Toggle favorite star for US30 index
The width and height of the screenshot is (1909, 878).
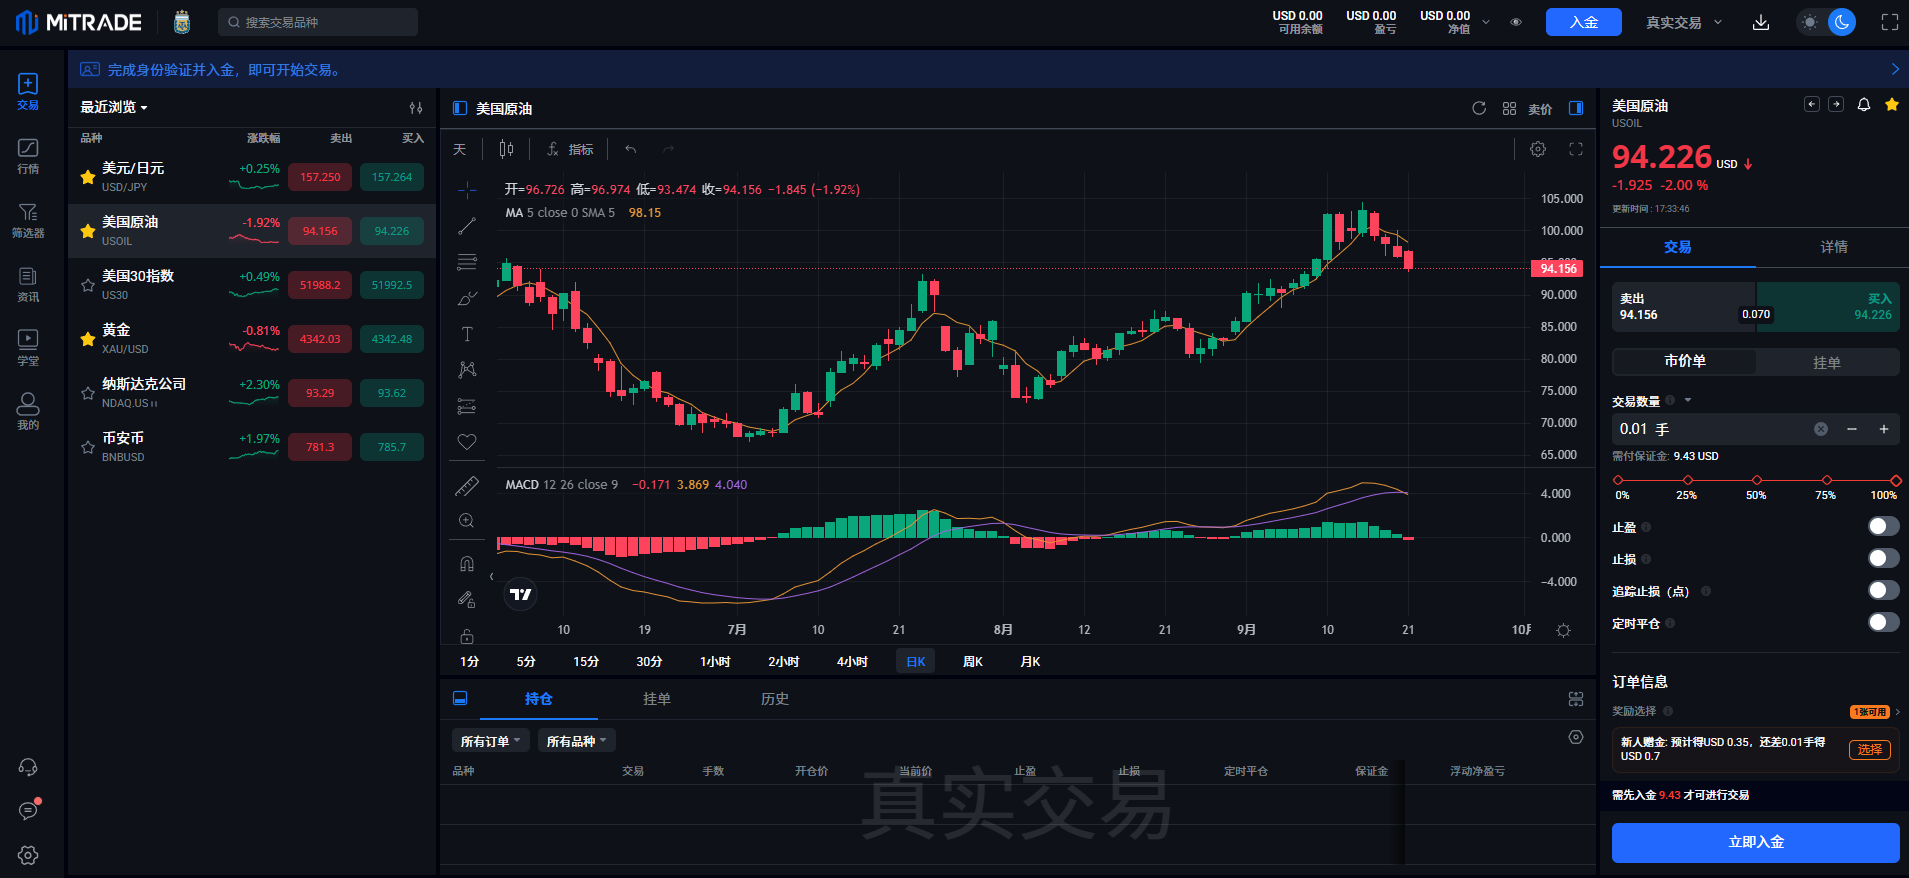point(88,285)
